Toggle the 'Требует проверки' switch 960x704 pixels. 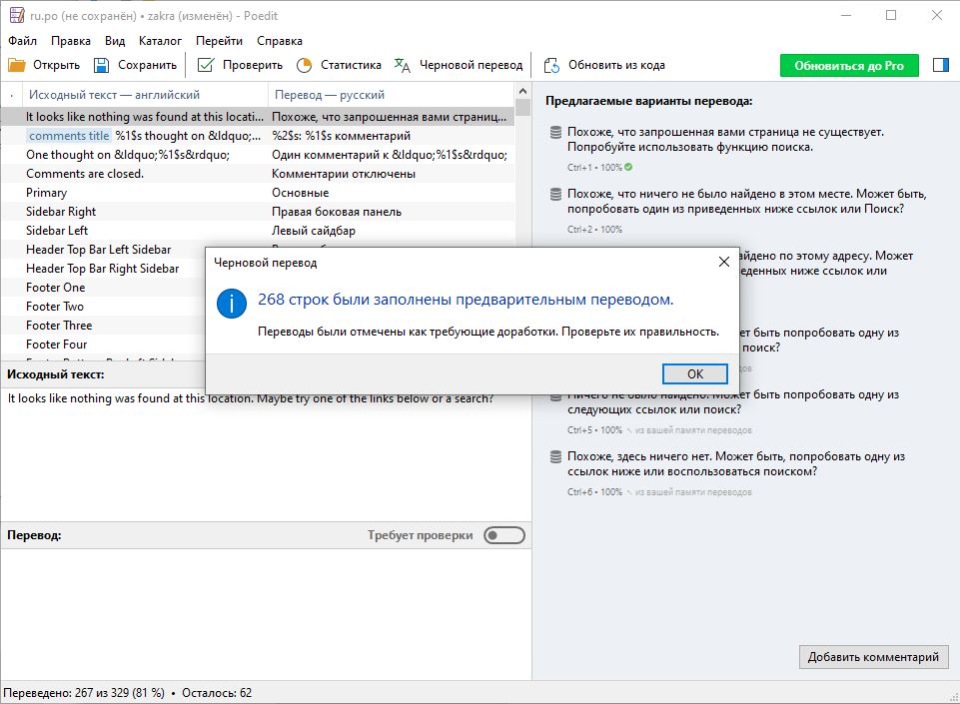503,535
